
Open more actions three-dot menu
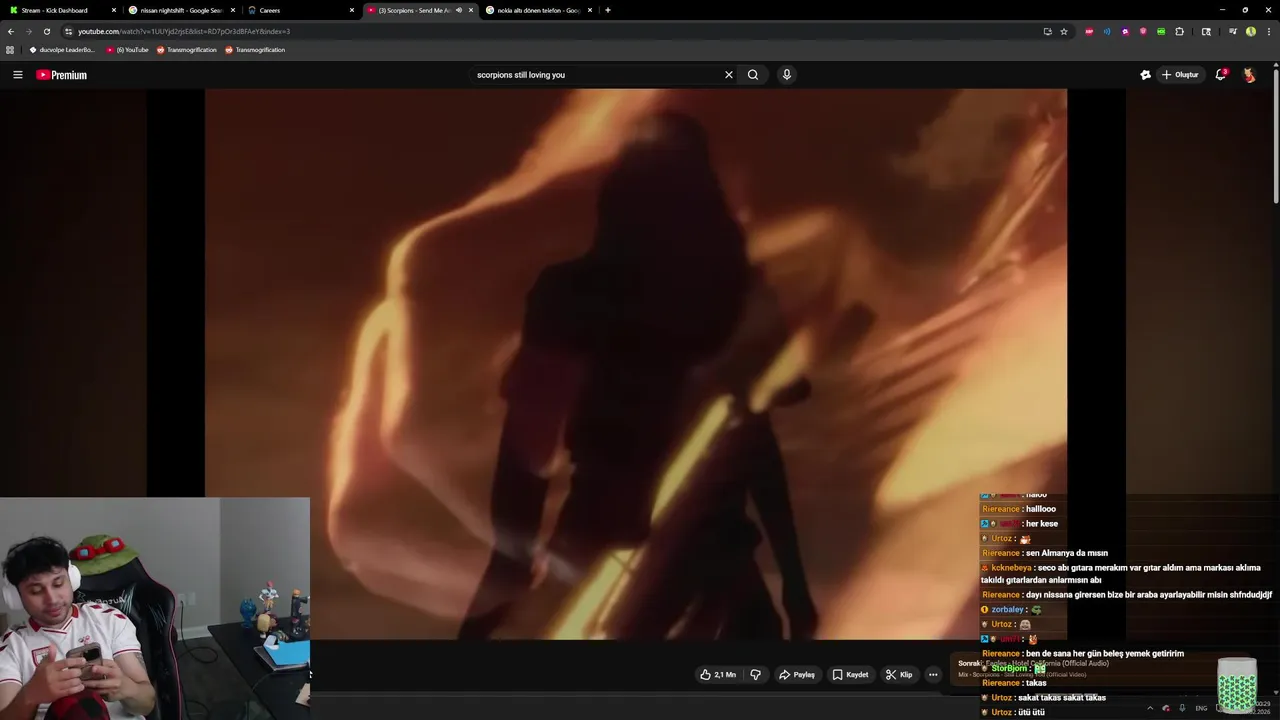click(933, 675)
